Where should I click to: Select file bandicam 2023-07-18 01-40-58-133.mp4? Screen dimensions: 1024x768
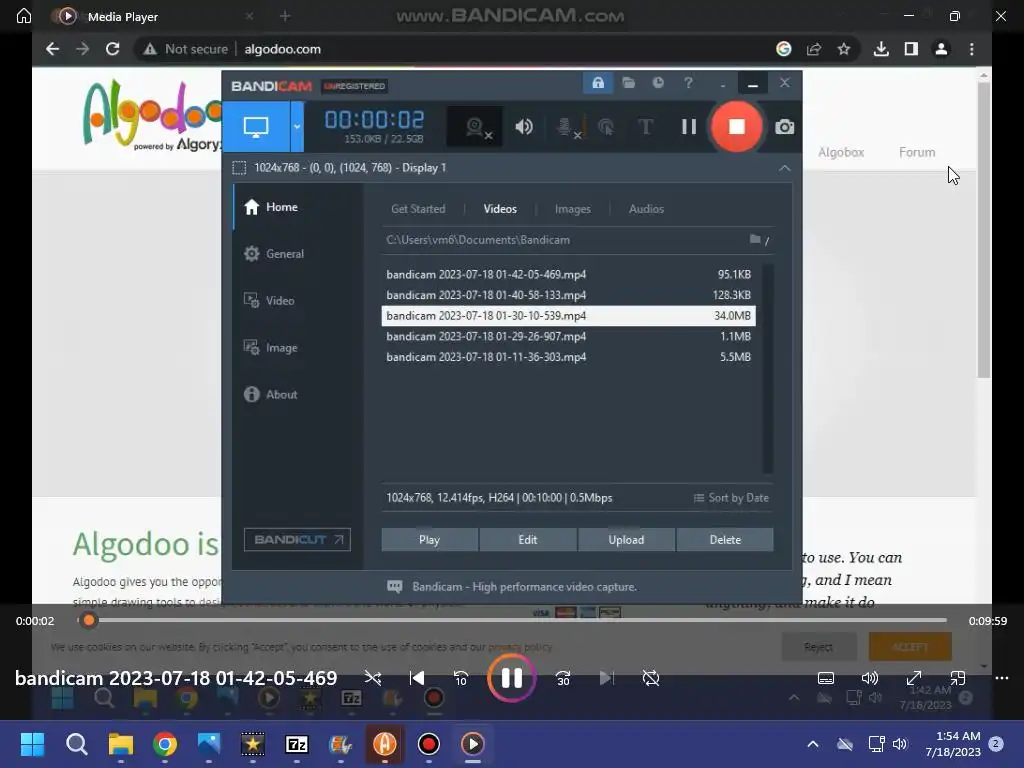[x=568, y=295]
